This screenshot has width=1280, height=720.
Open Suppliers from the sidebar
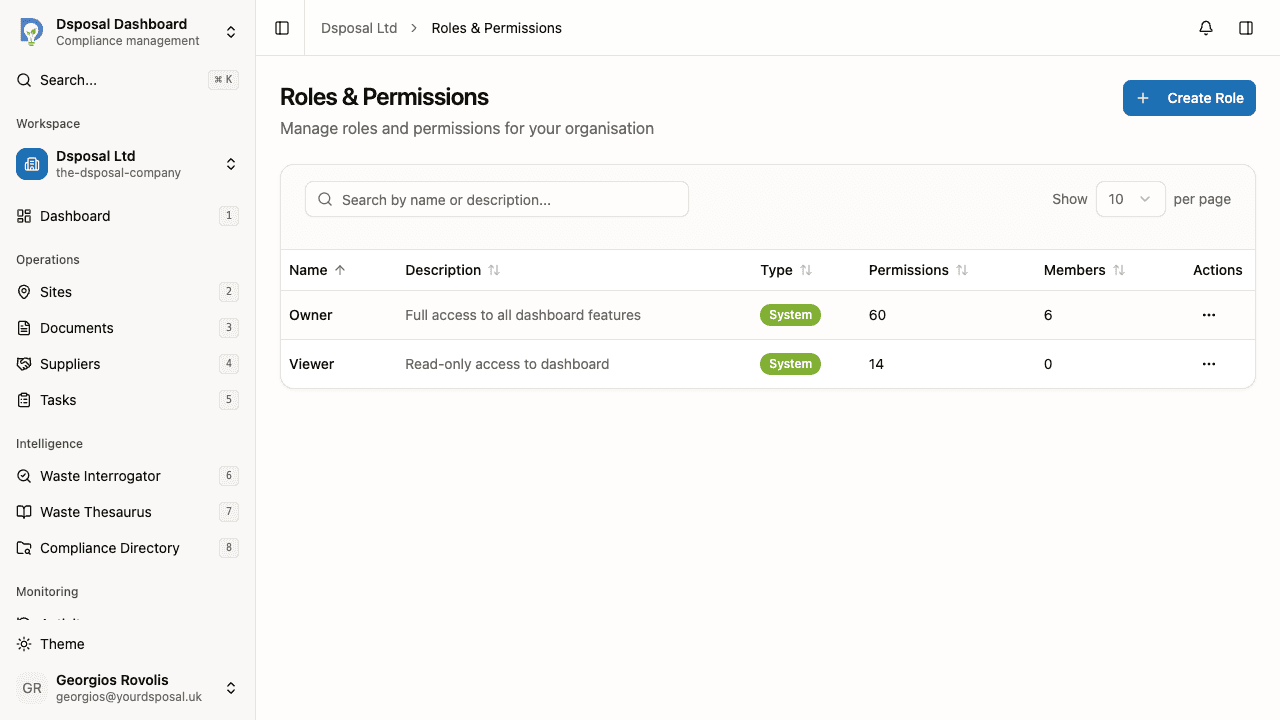(72, 364)
